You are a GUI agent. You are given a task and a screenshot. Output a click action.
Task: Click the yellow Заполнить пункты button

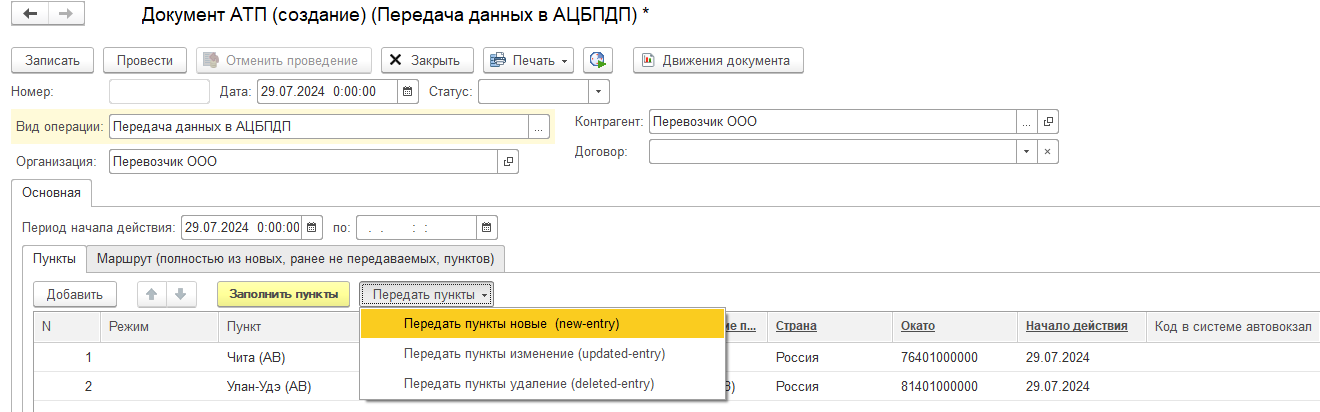pyautogui.click(x=283, y=294)
